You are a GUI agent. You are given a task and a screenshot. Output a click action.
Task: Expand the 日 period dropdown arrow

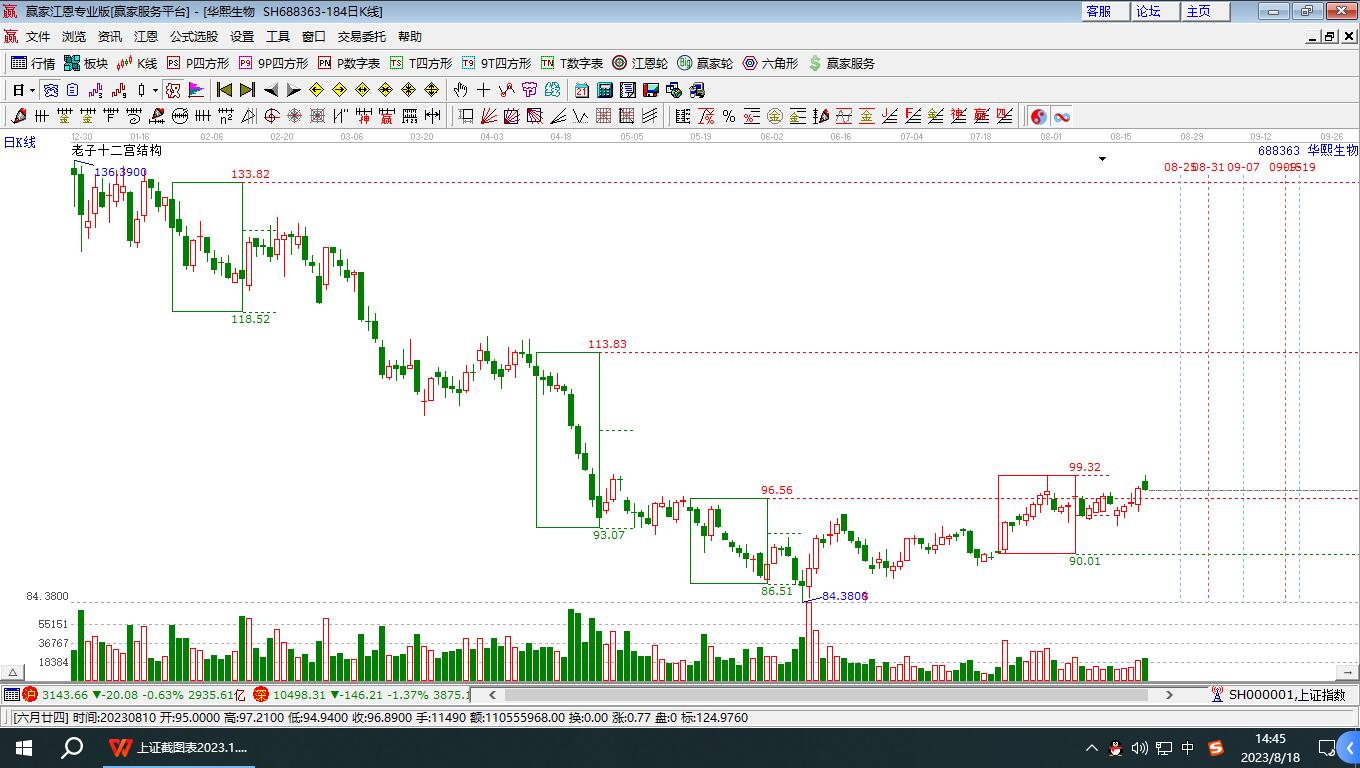(33, 90)
